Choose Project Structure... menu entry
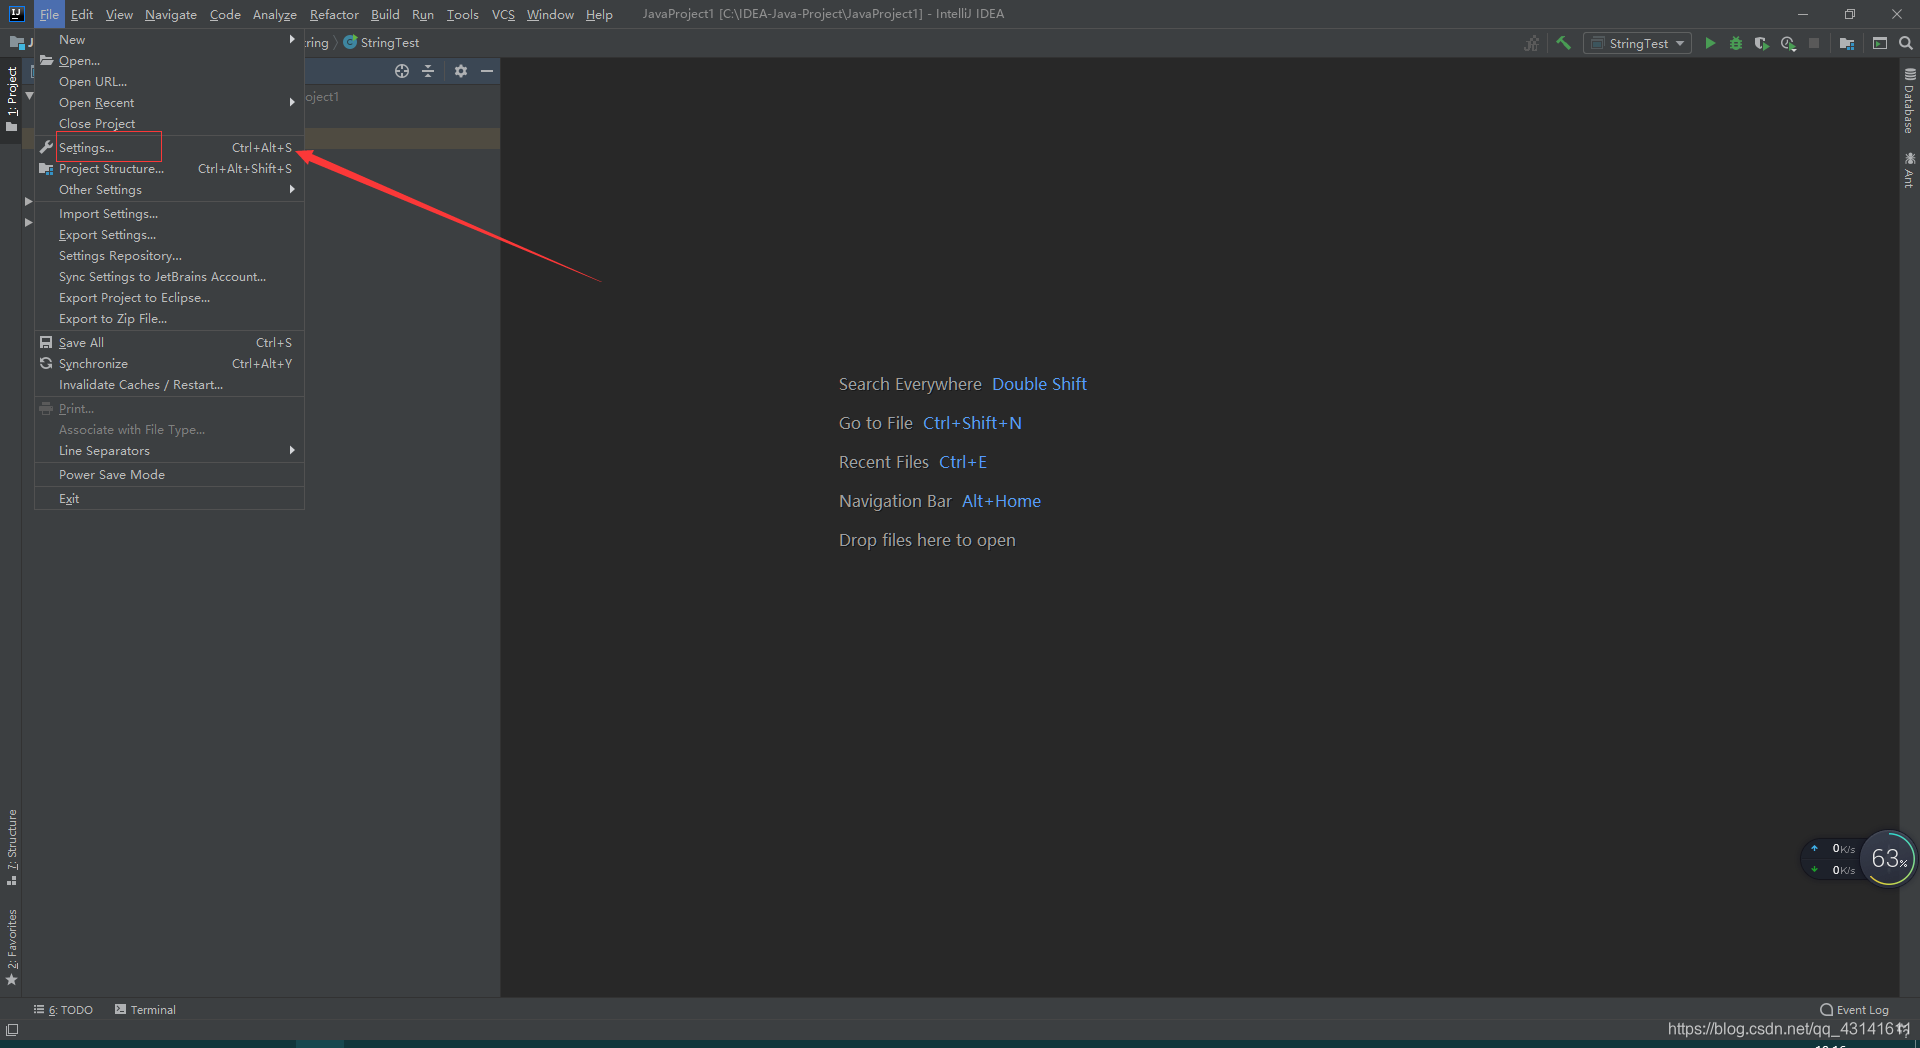 (x=169, y=169)
